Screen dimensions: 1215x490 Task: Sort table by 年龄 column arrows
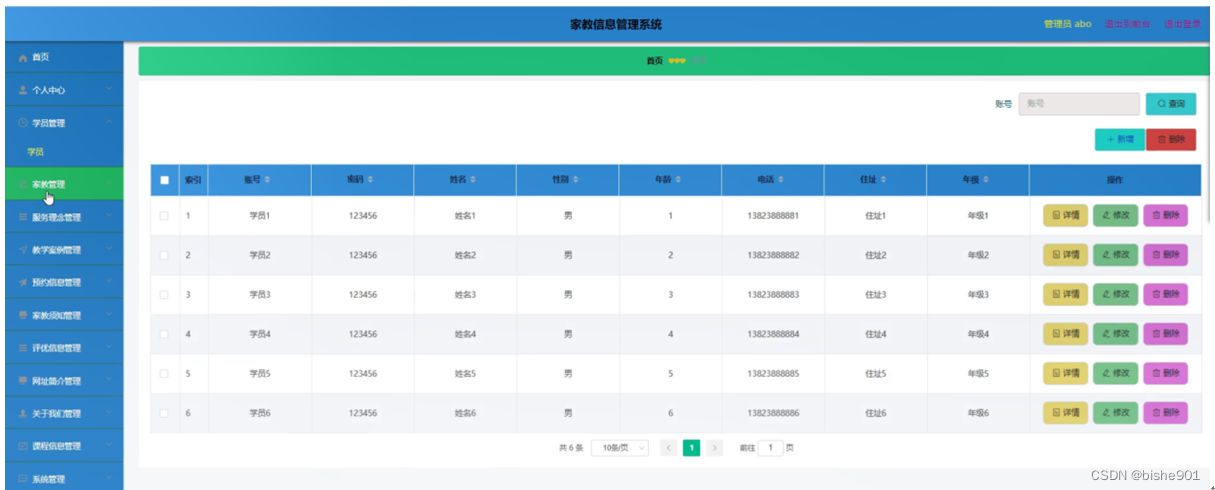[678, 180]
